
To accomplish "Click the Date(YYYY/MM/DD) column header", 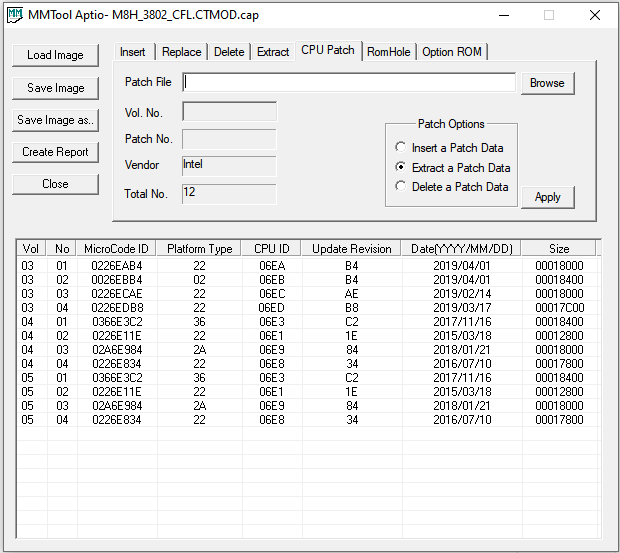I will tap(461, 249).
